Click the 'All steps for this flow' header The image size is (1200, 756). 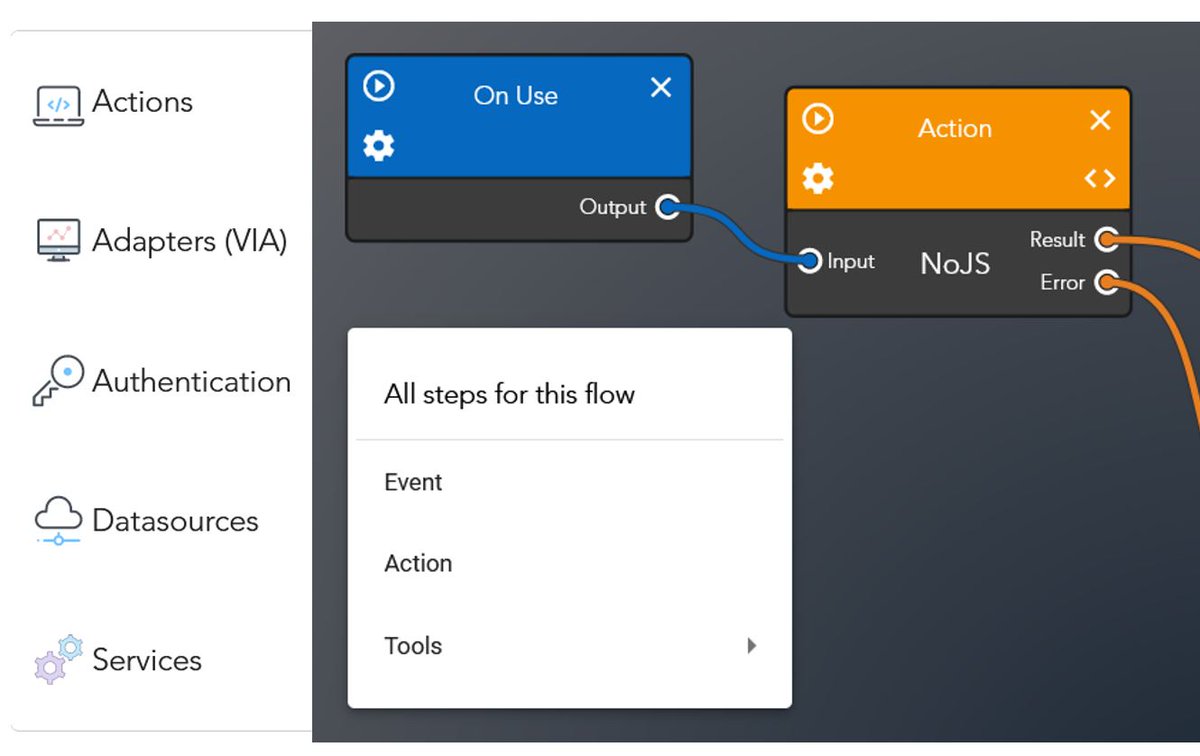pyautogui.click(x=509, y=394)
